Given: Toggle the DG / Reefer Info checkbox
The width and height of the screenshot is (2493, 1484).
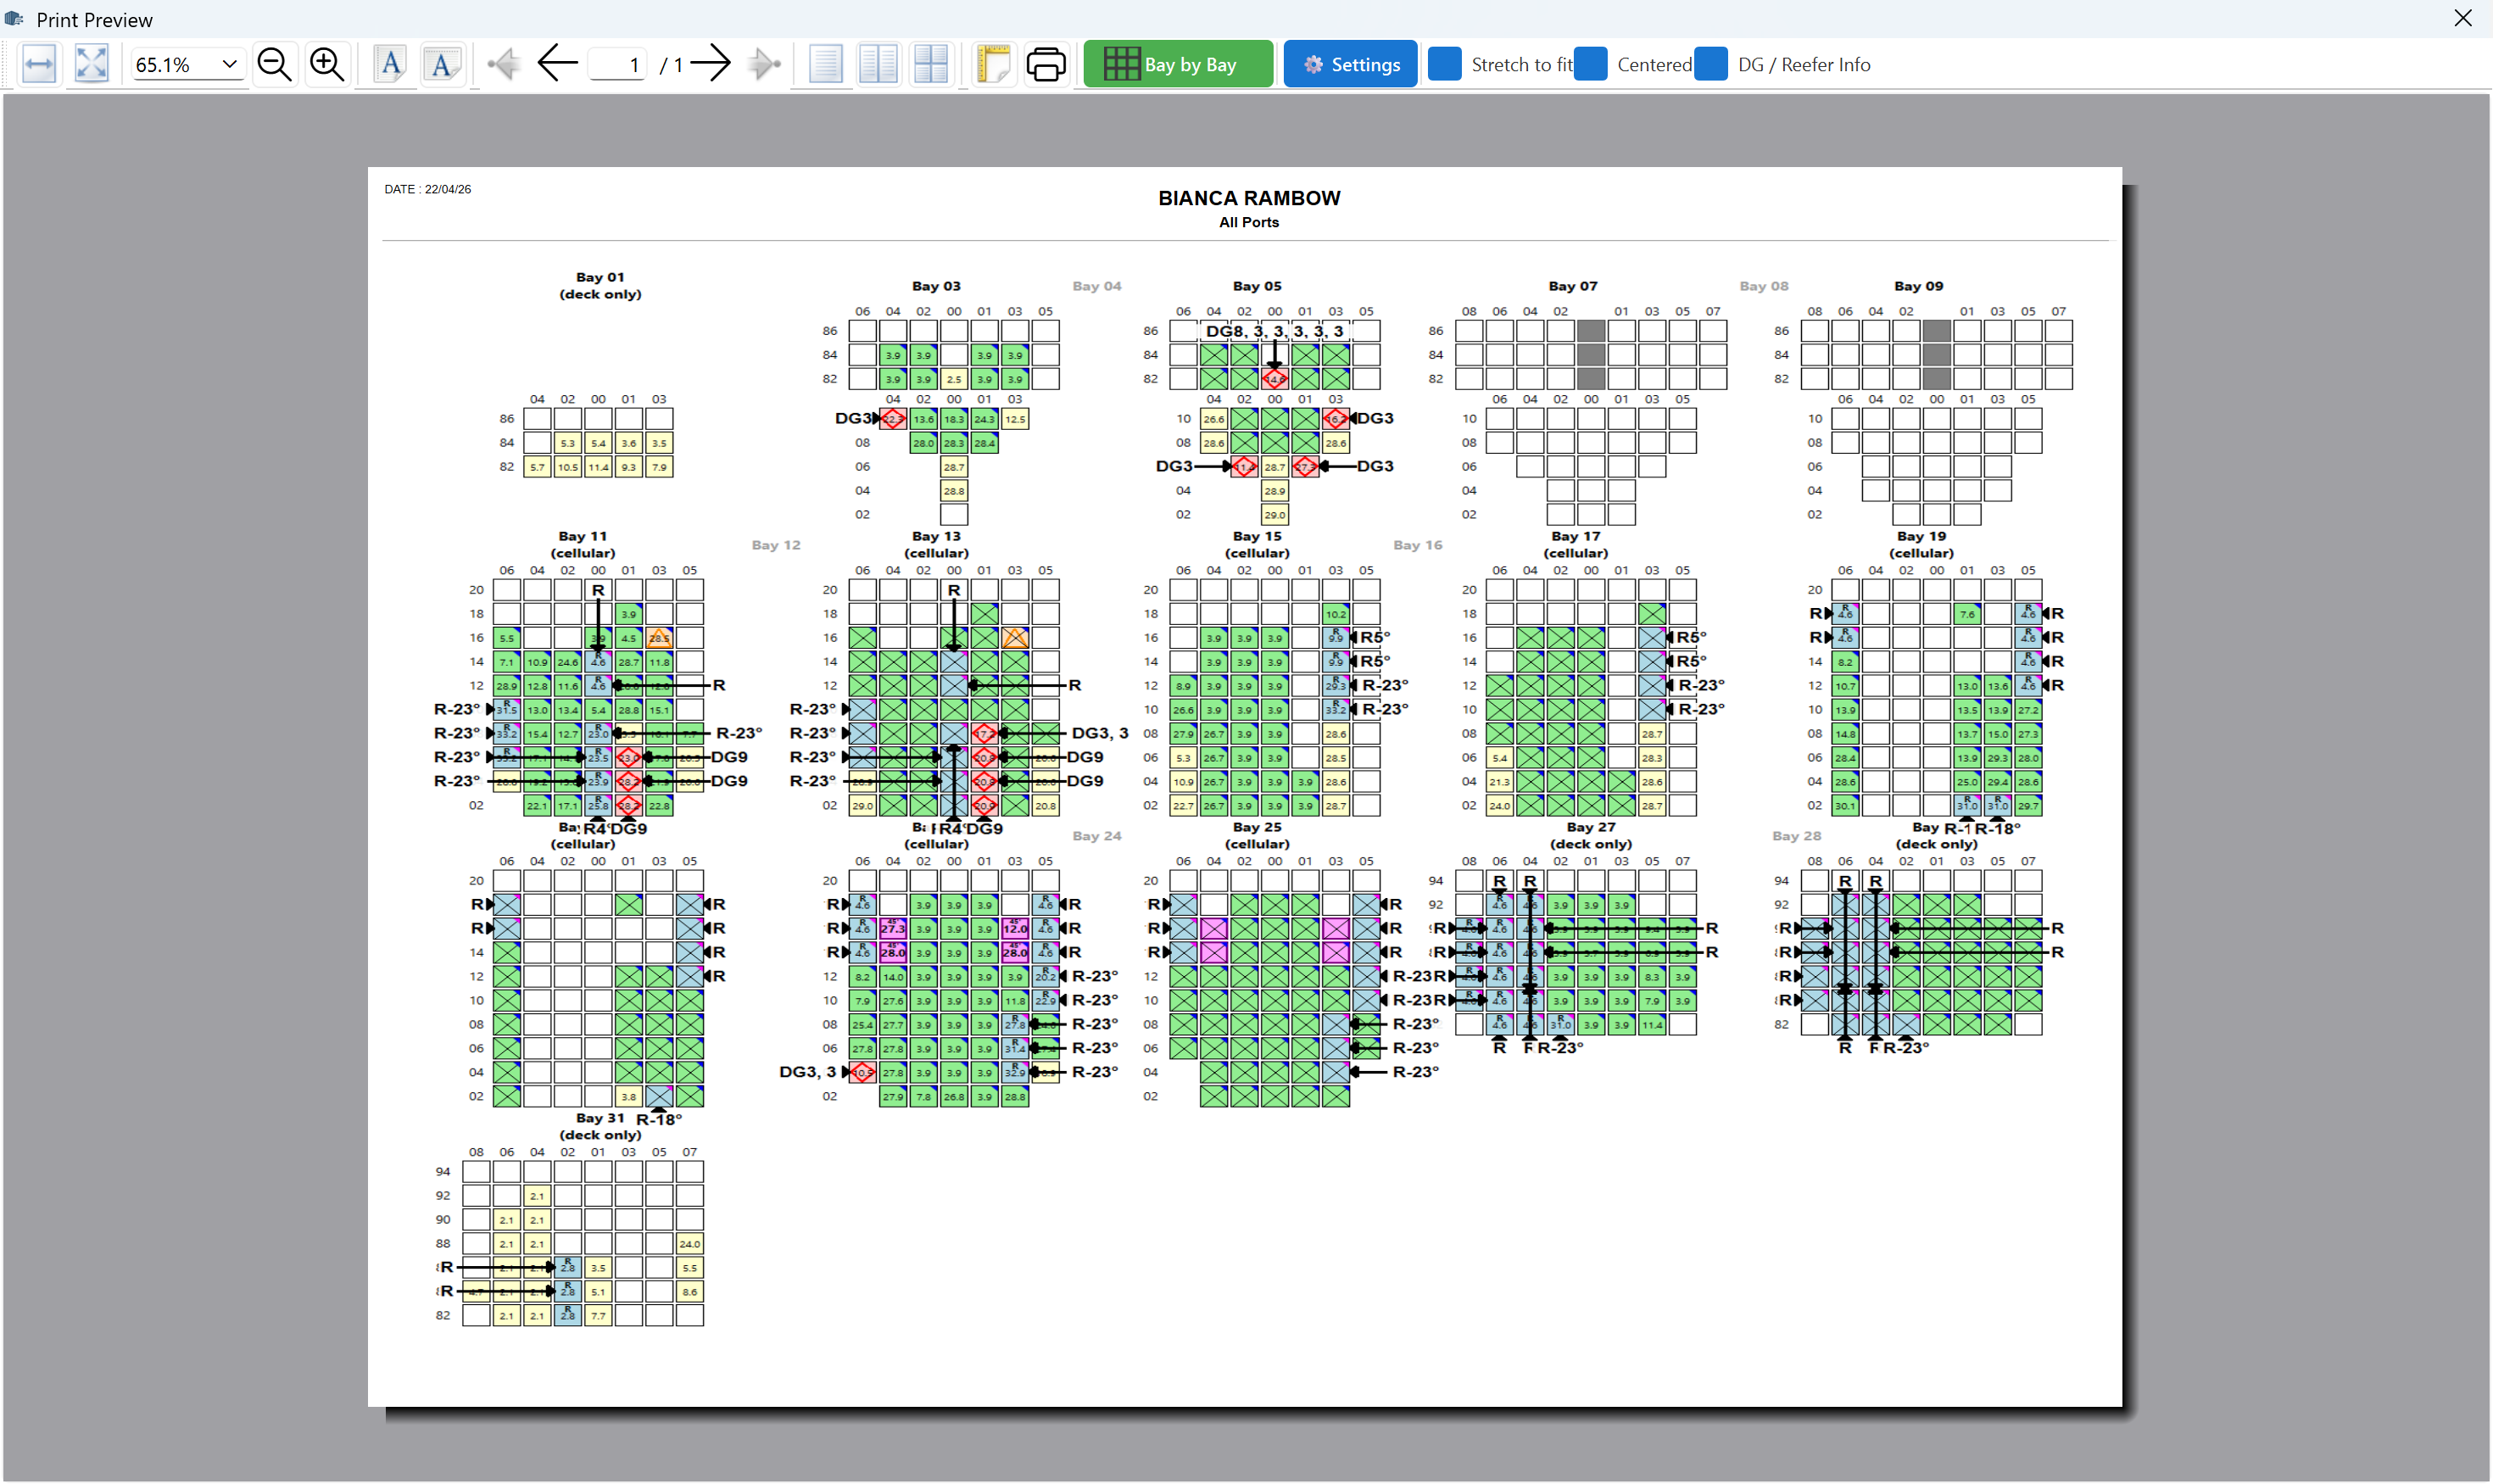Looking at the screenshot, I should pyautogui.click(x=1711, y=64).
